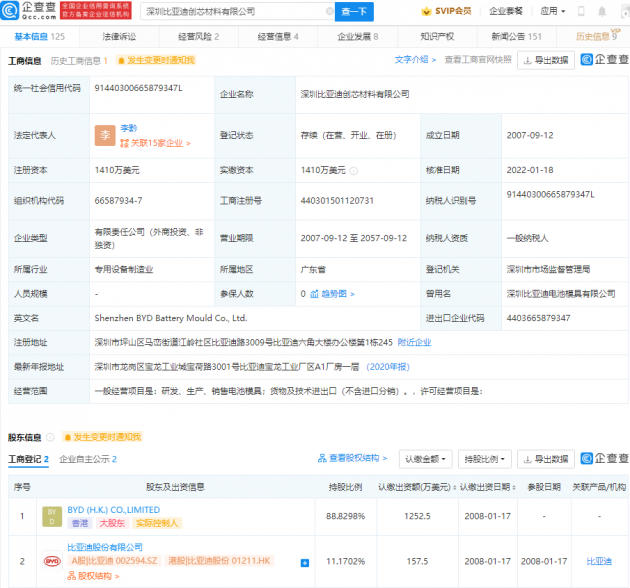Switch to the 基本信息 tab
The width and height of the screenshot is (630, 588).
39,37
